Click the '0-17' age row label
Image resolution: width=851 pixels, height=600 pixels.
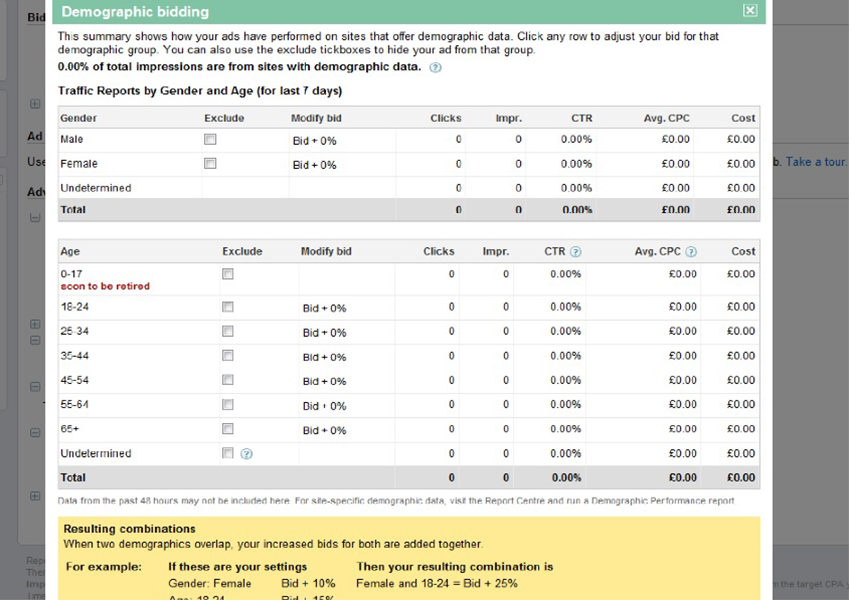point(72,274)
